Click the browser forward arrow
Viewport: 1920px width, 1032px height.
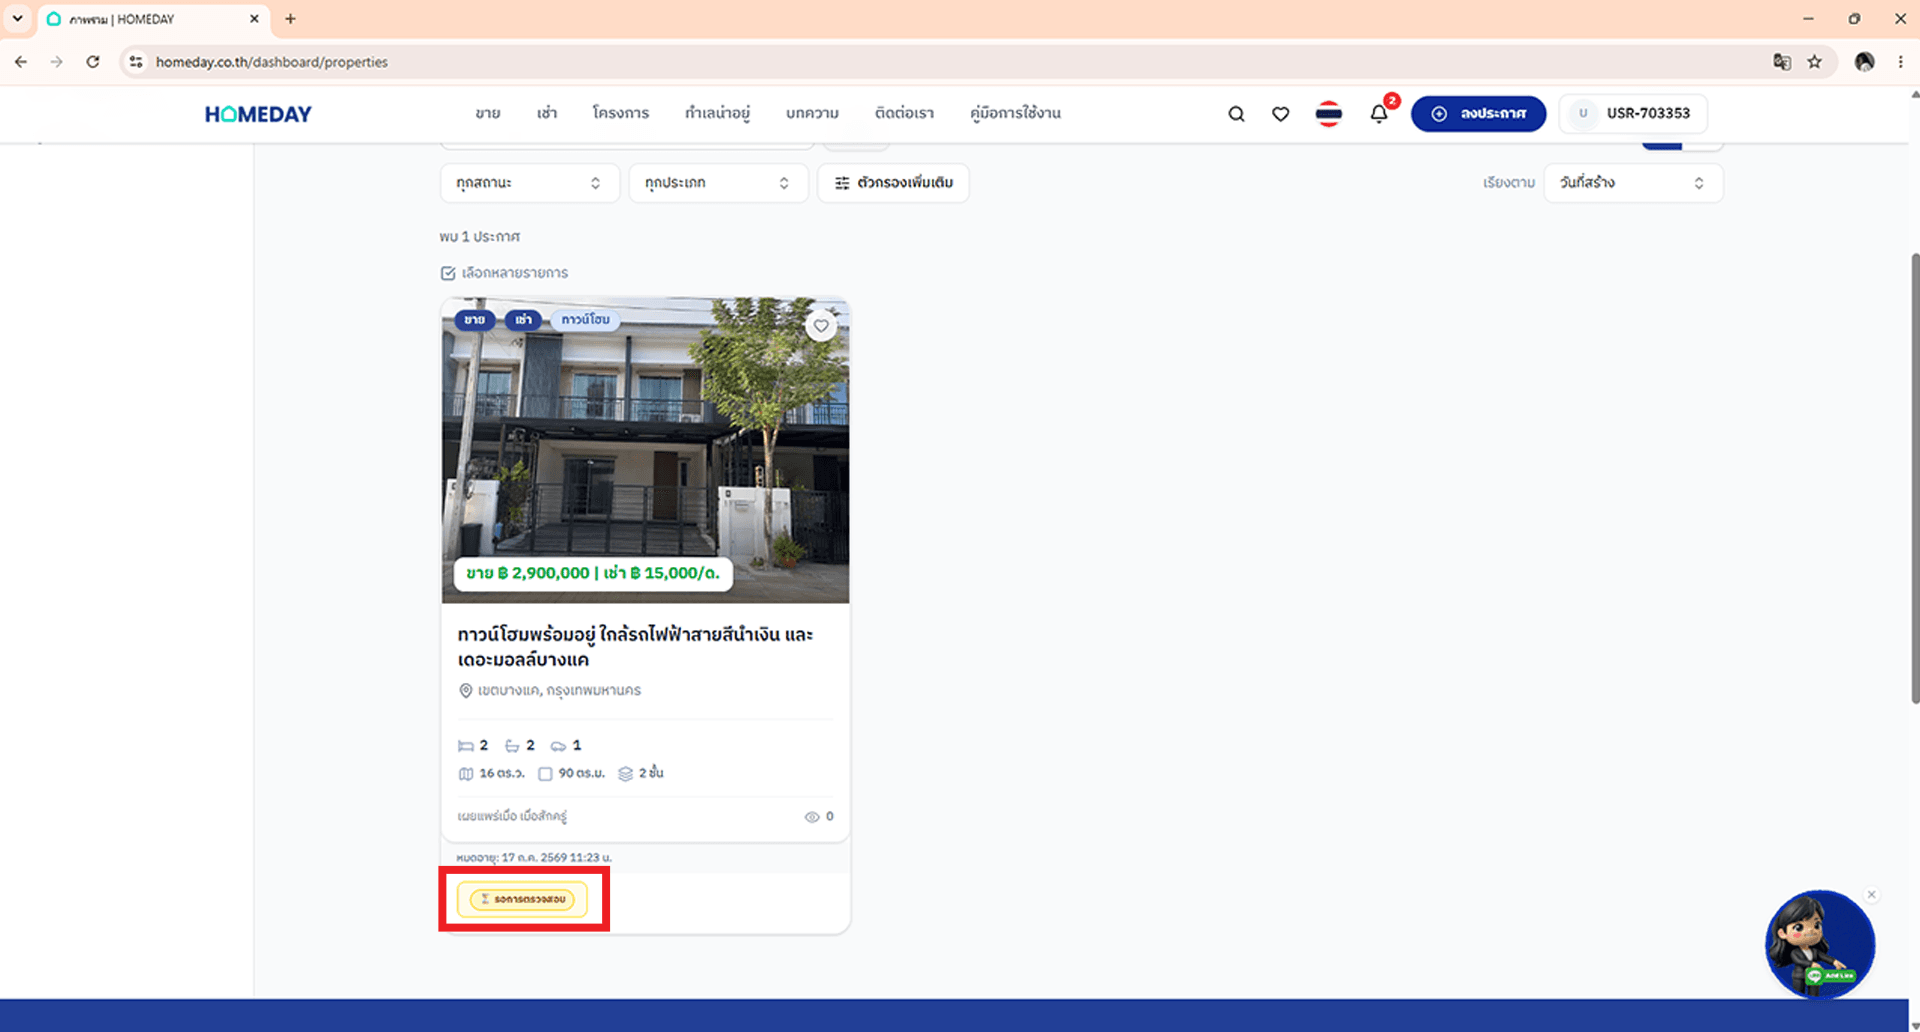click(x=57, y=62)
